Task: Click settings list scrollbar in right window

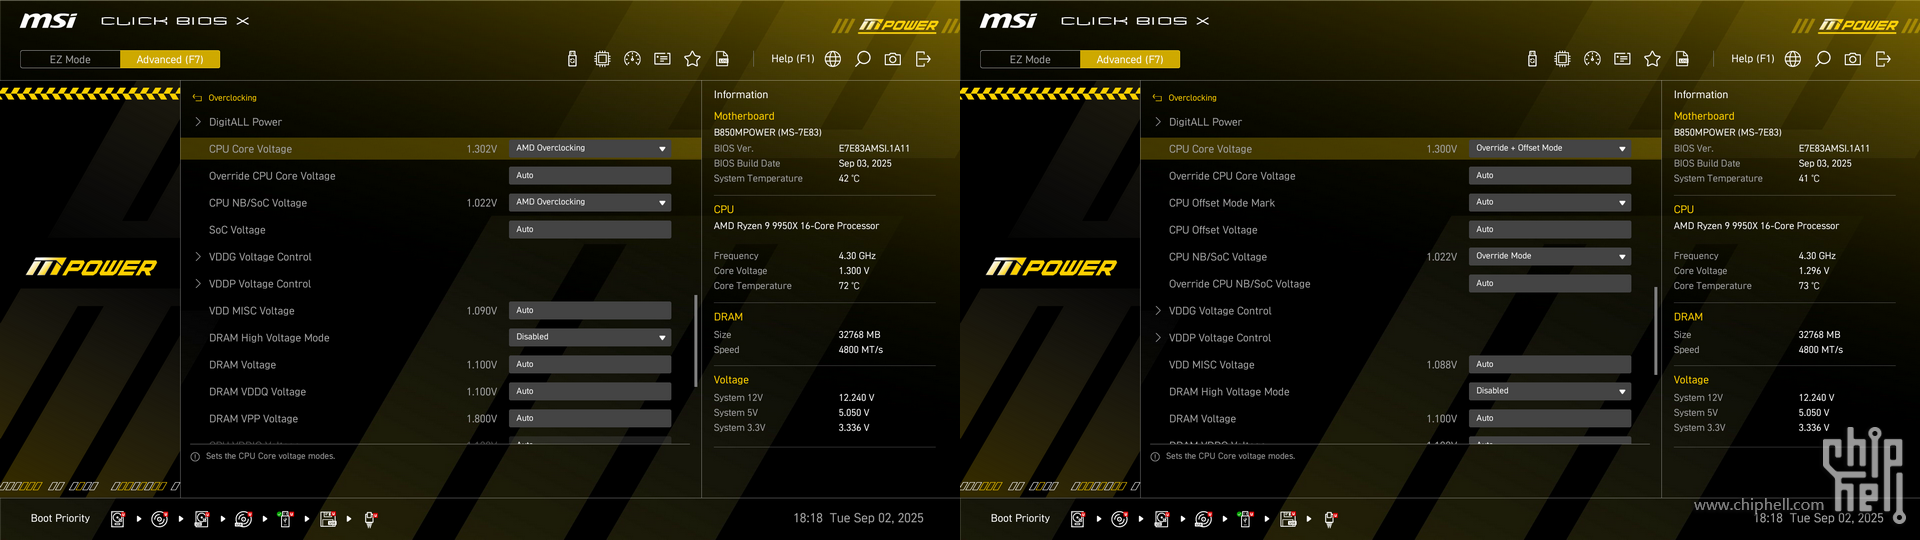Action: [x=1655, y=332]
